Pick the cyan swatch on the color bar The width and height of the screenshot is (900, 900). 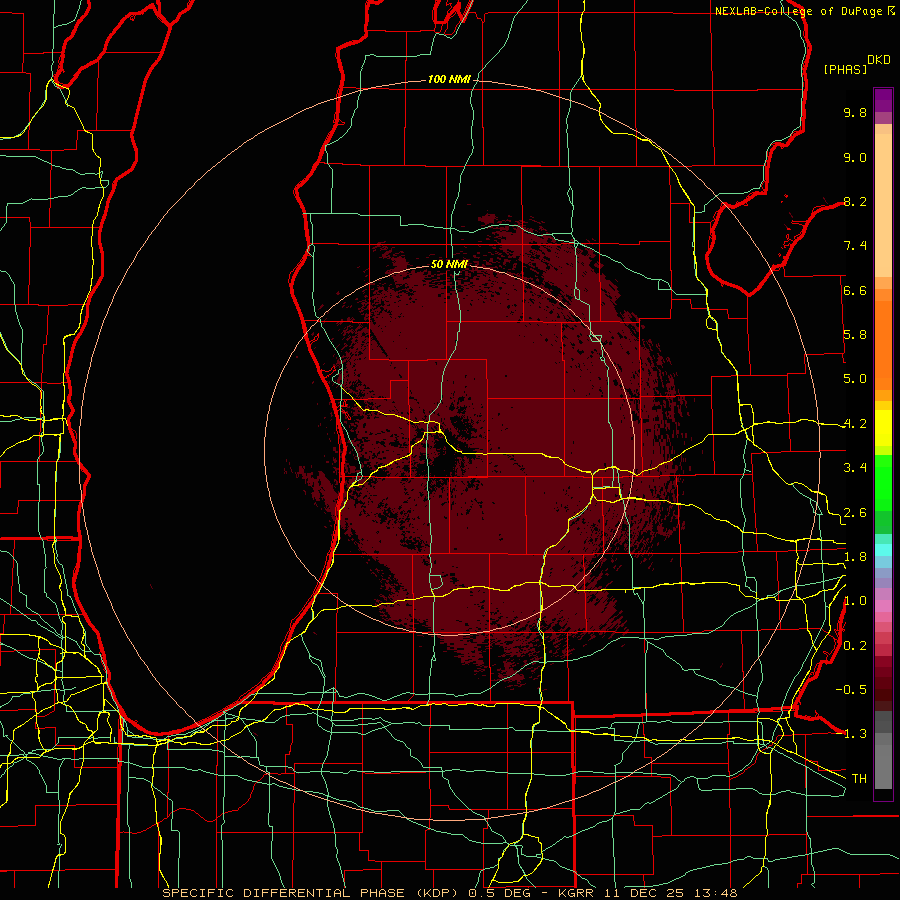point(883,550)
